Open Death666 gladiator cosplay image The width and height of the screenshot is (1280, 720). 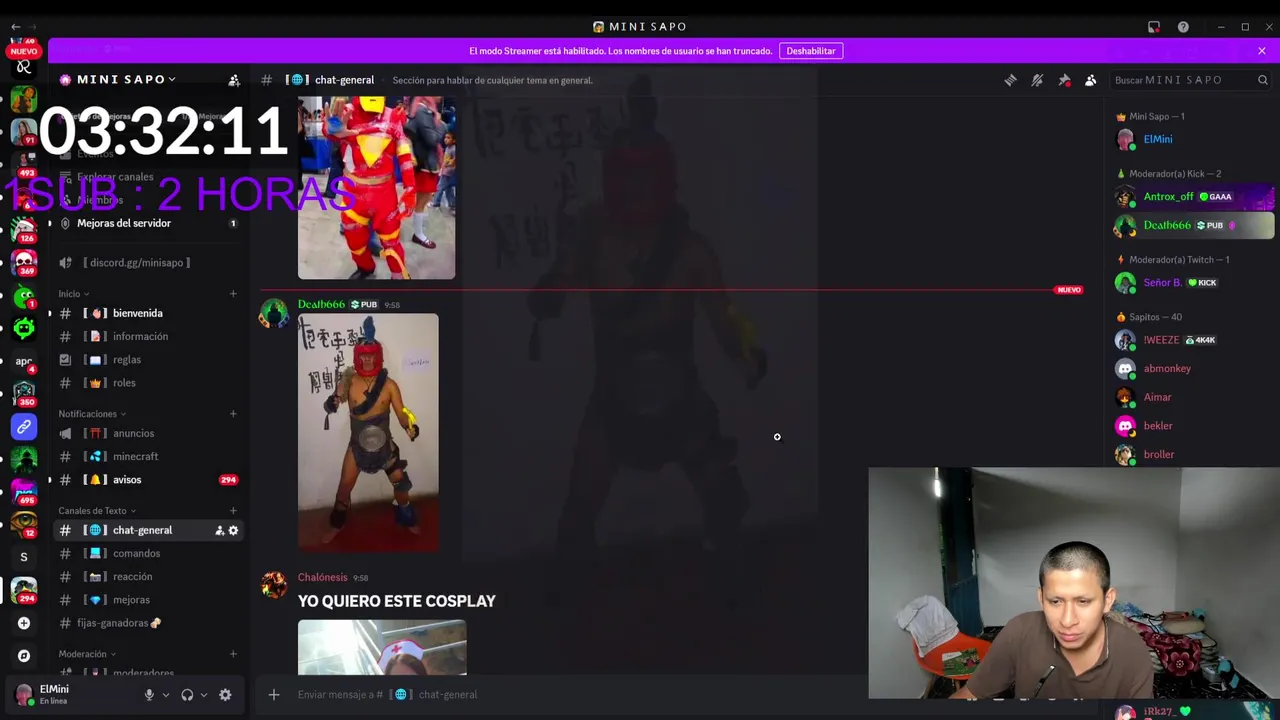[368, 432]
